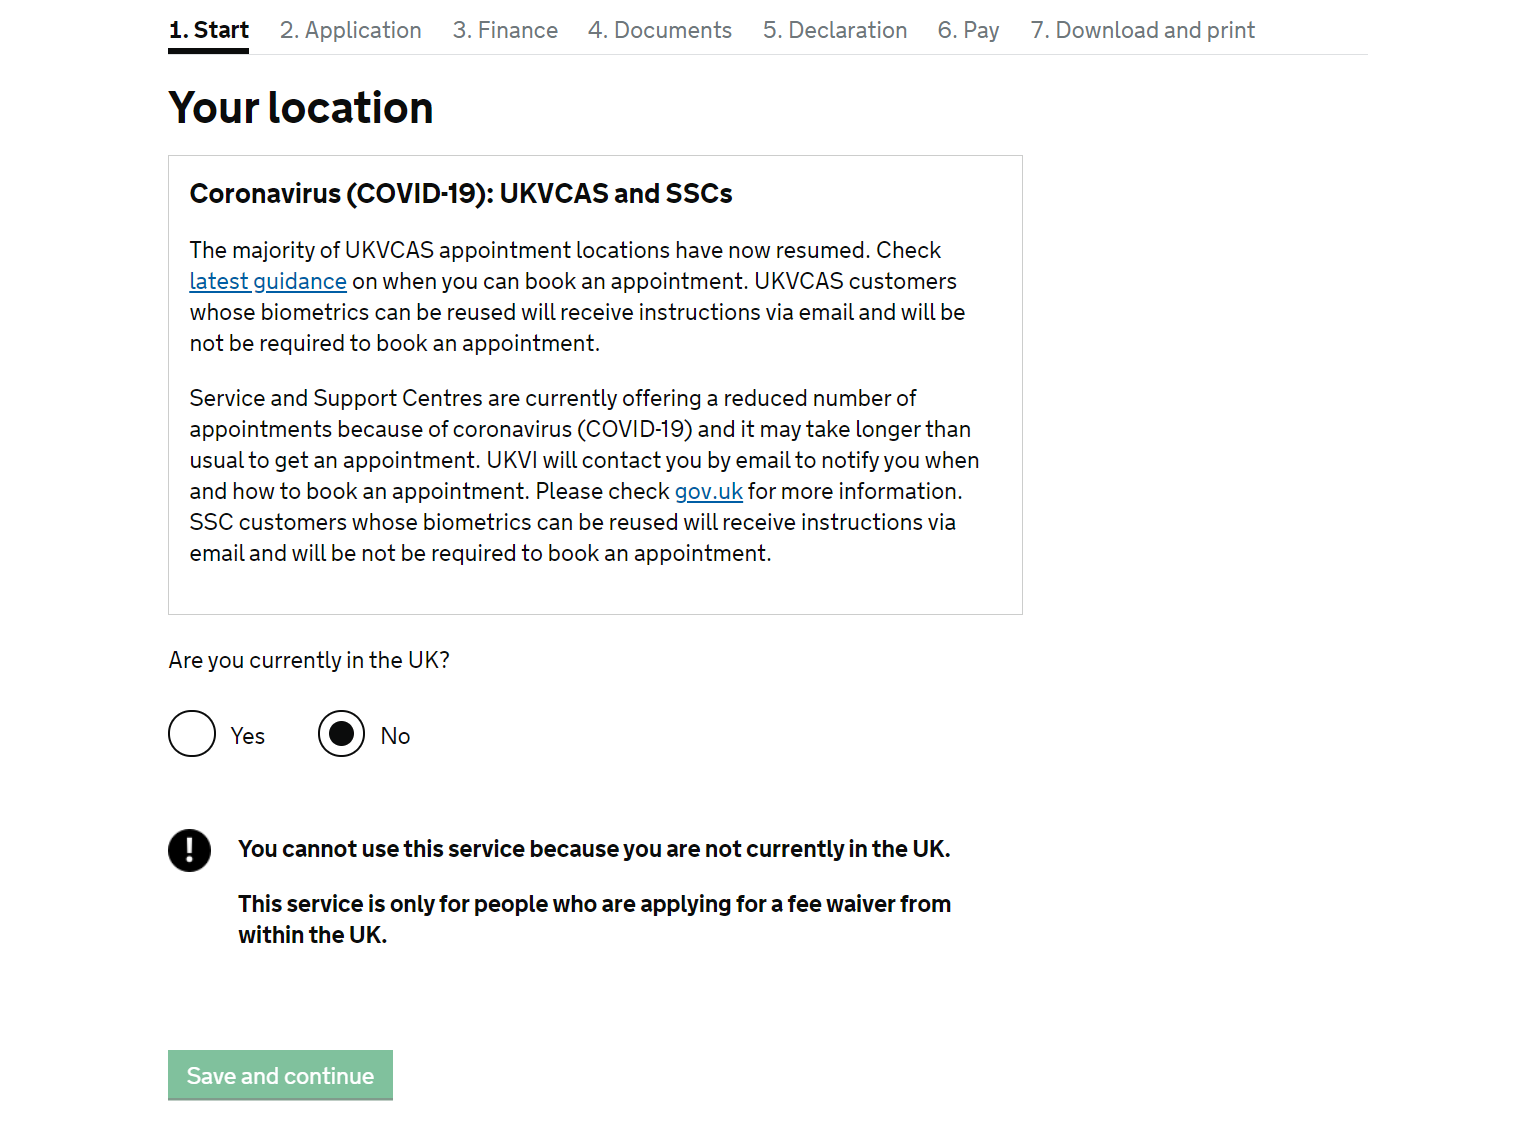
Task: Click the exclamation warning icon
Action: (x=189, y=850)
